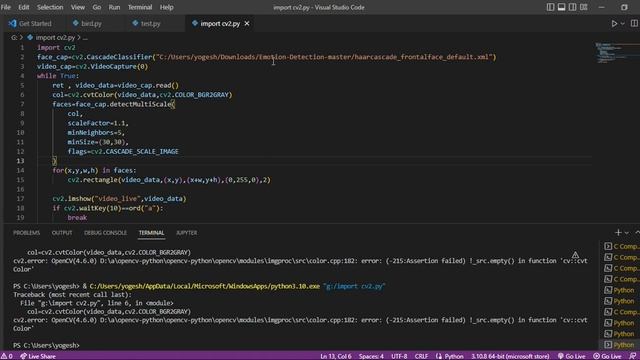This screenshot has height=360, width=640.
Task: Open the View menu
Action: click(78, 7)
